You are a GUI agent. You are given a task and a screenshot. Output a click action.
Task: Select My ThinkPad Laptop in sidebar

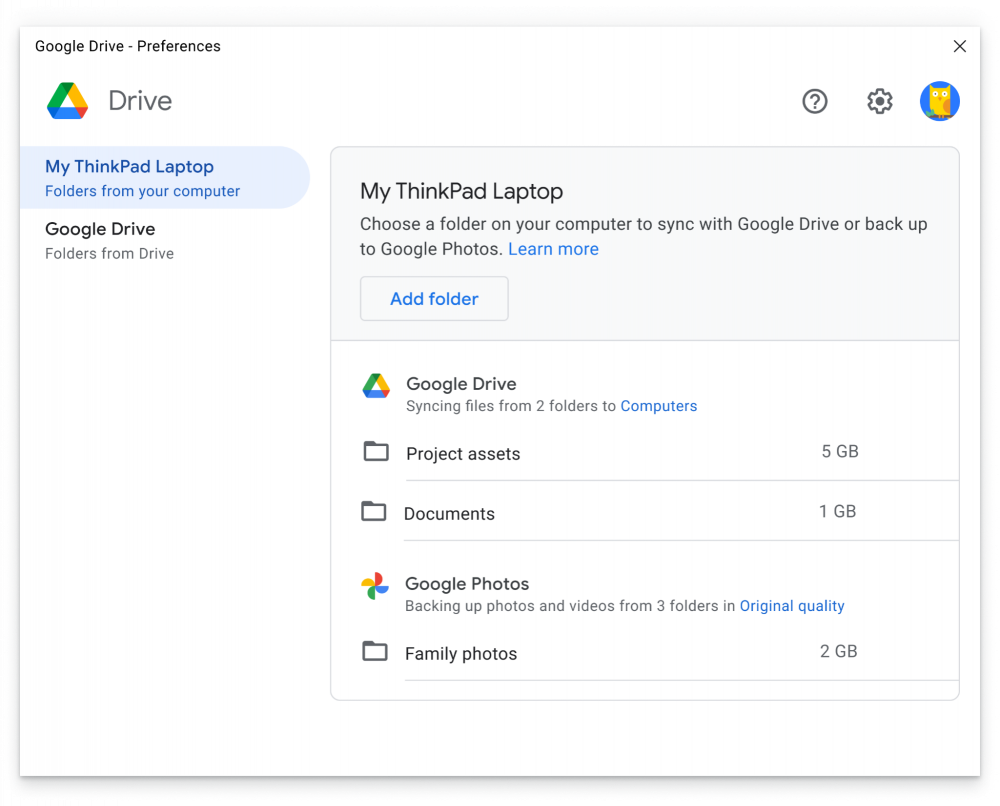165,177
